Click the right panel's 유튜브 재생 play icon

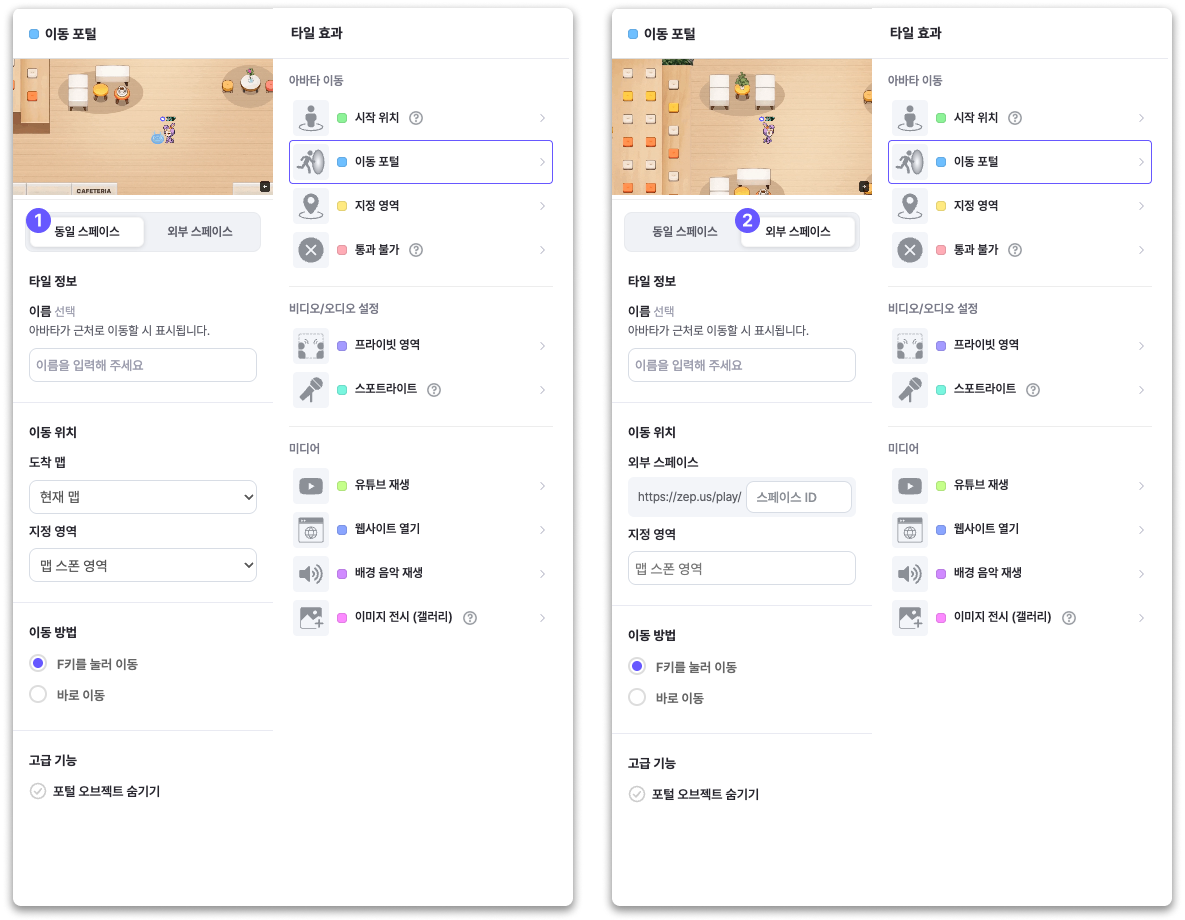click(910, 485)
